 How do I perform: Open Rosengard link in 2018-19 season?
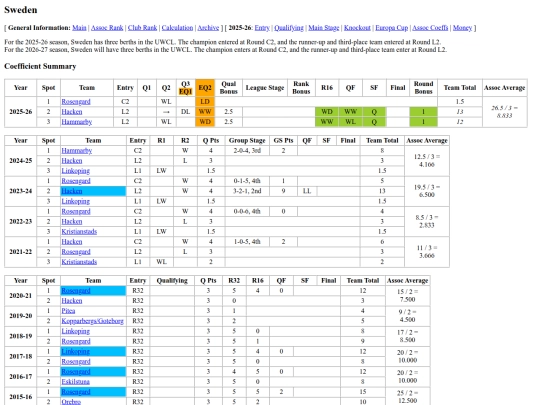pos(76,341)
